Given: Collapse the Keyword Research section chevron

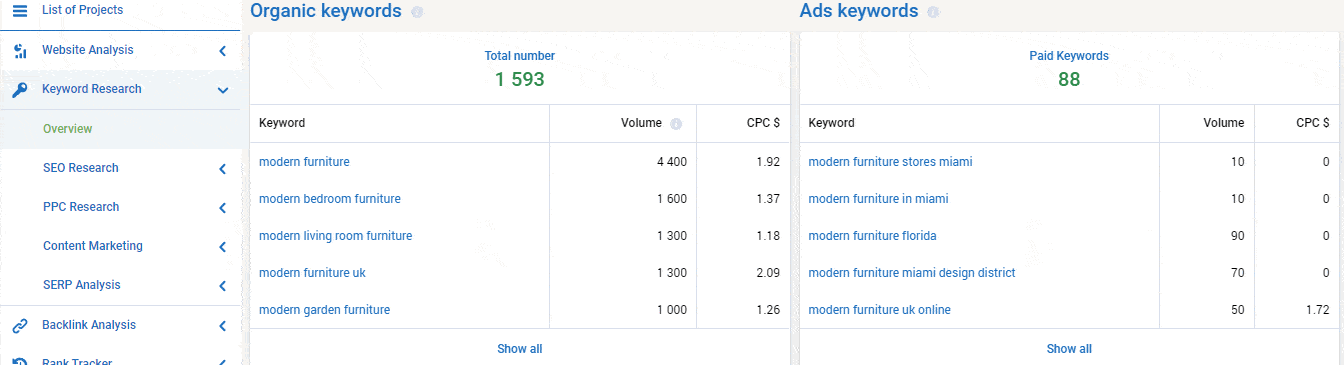Looking at the screenshot, I should [222, 90].
